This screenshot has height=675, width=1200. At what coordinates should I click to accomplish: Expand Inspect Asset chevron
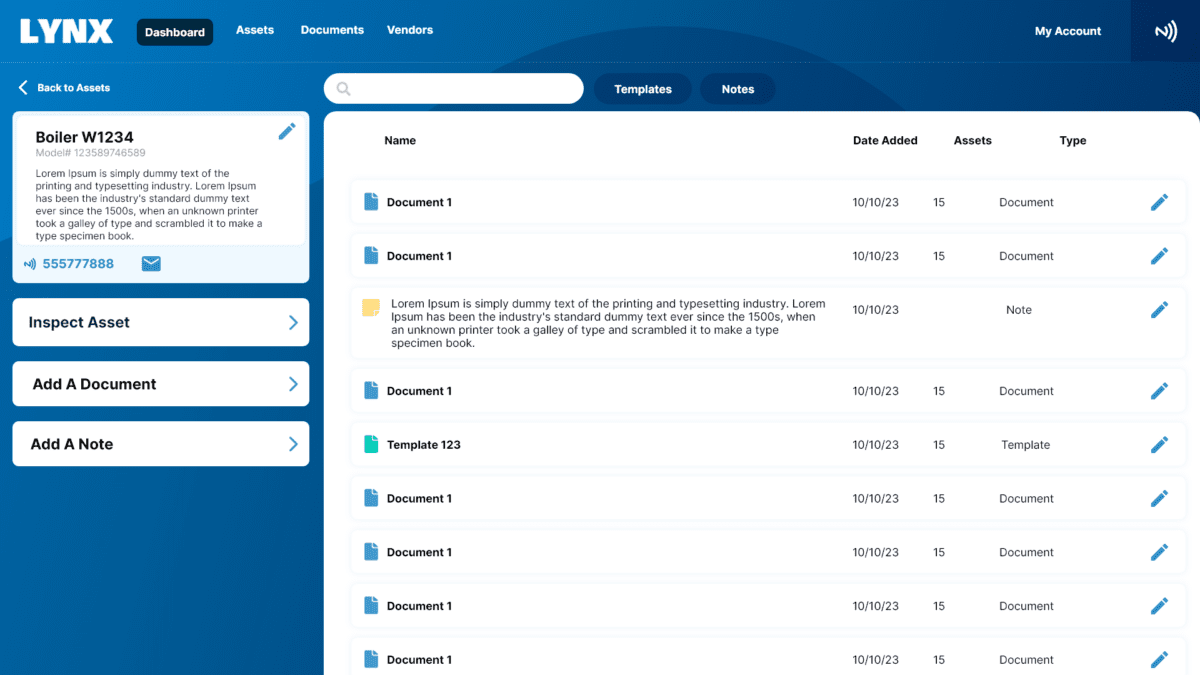293,322
